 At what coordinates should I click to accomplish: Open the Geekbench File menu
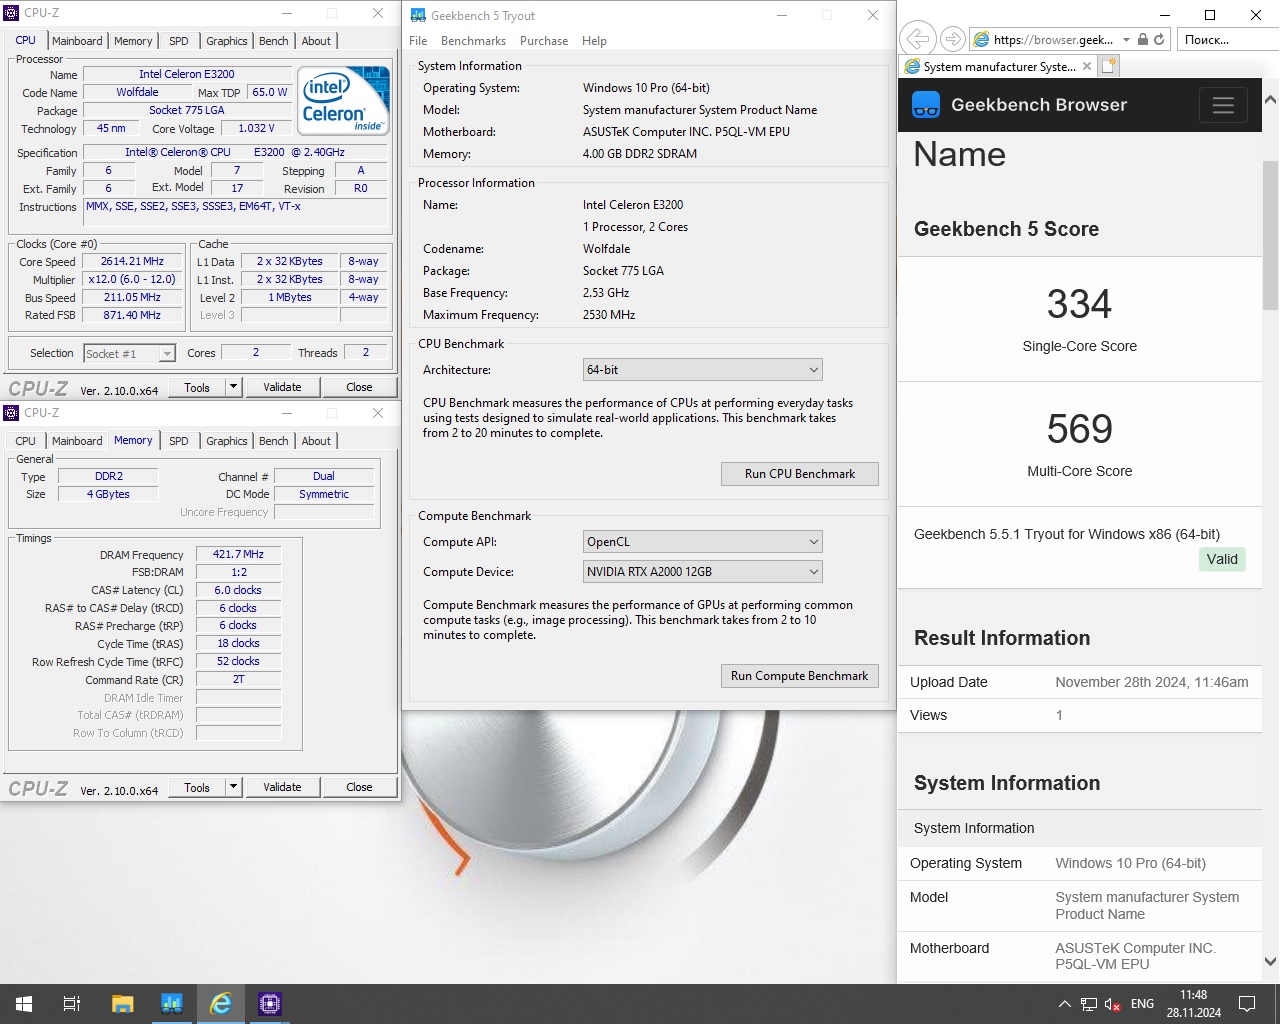pos(418,41)
